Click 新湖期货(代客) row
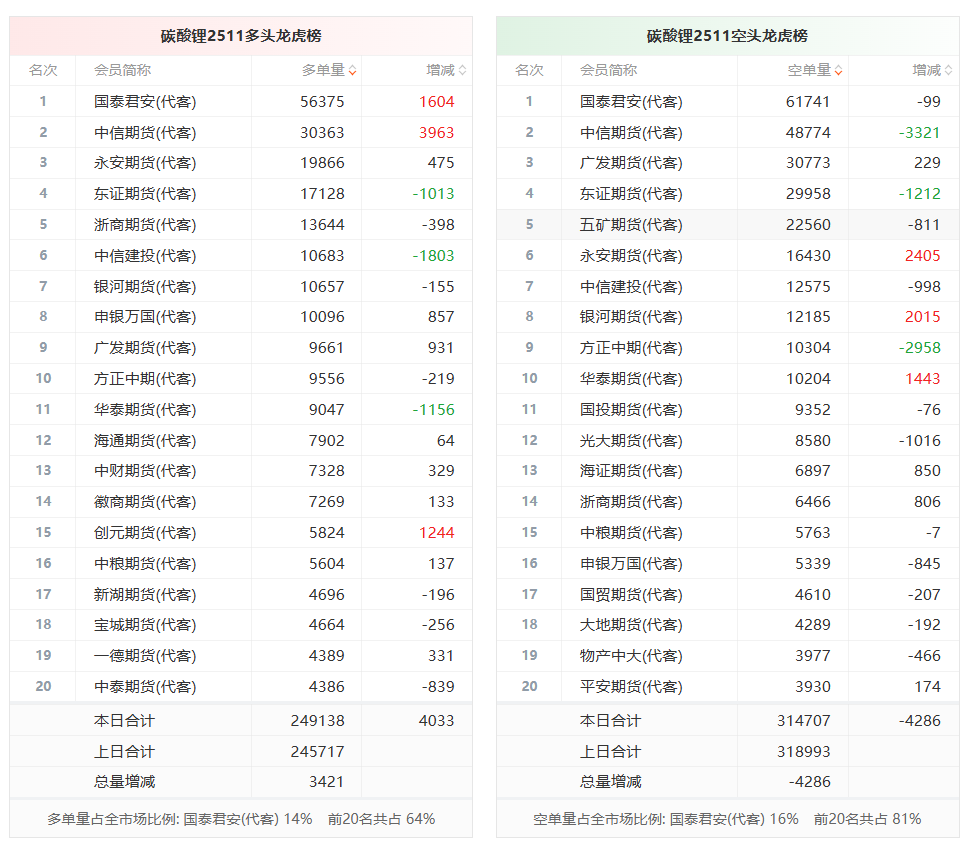This screenshot has width=972, height=846. 241,595
